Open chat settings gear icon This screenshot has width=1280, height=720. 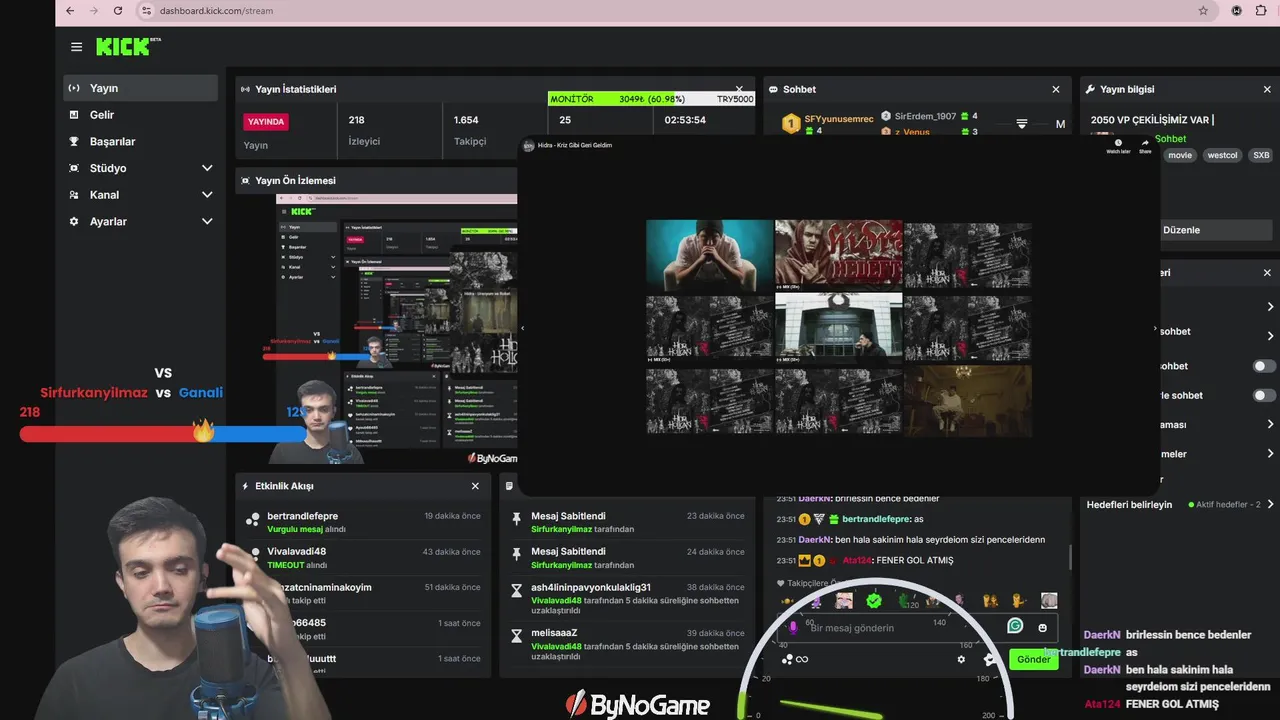pos(961,659)
